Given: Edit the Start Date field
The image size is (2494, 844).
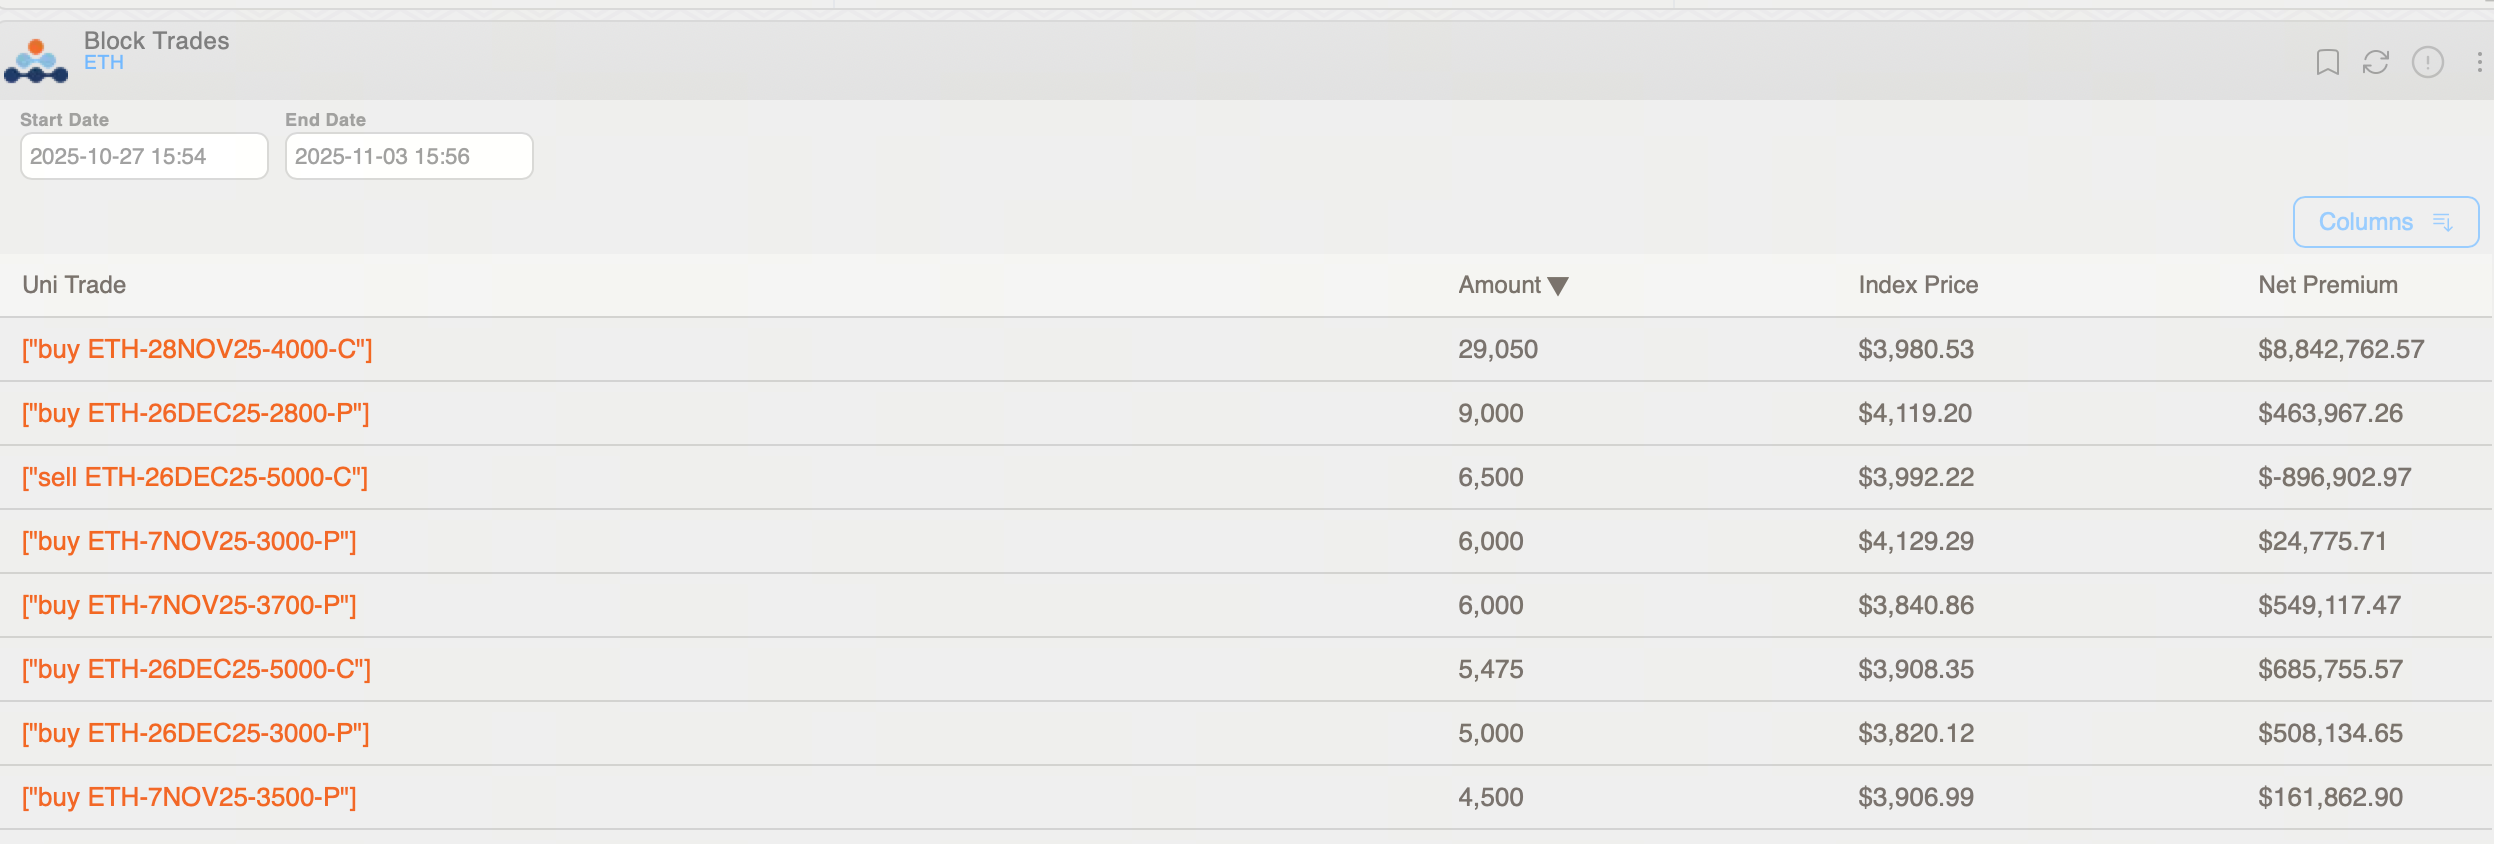Looking at the screenshot, I should tap(144, 157).
